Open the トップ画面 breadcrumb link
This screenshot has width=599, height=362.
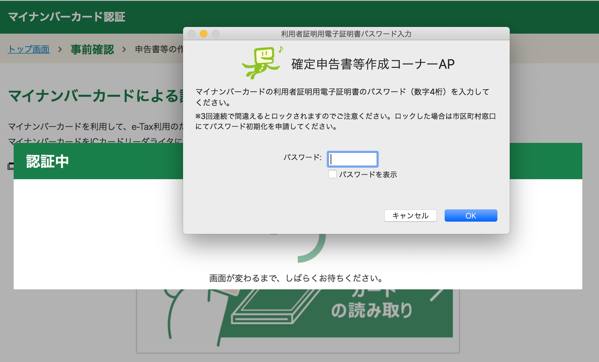pos(29,49)
